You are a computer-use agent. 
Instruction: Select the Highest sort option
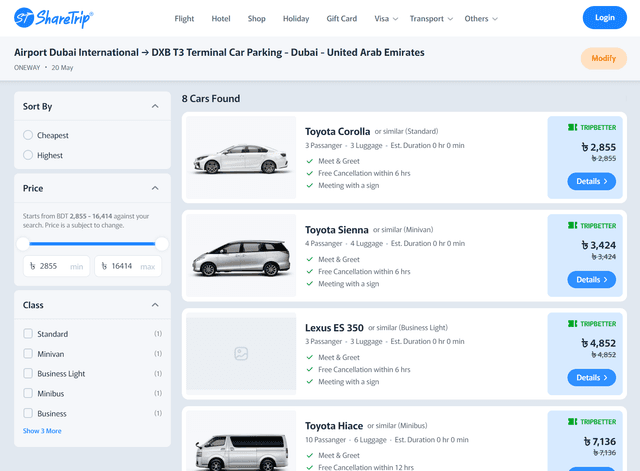[28, 155]
